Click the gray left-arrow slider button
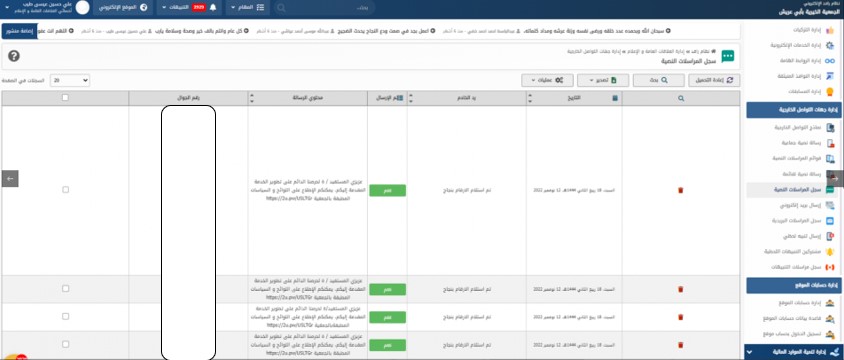 [10, 179]
